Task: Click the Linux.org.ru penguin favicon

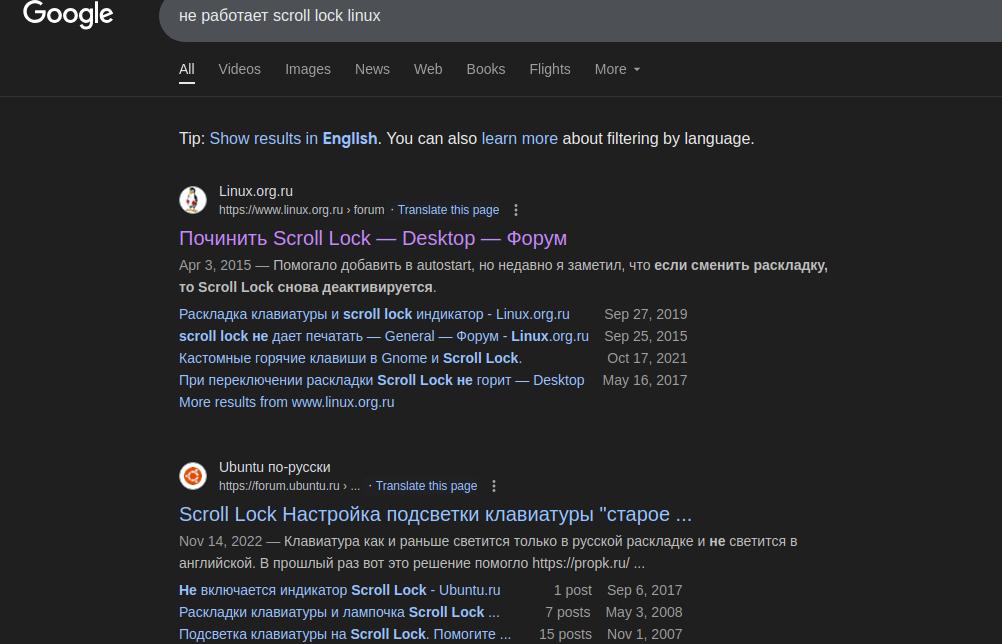Action: (x=193, y=200)
